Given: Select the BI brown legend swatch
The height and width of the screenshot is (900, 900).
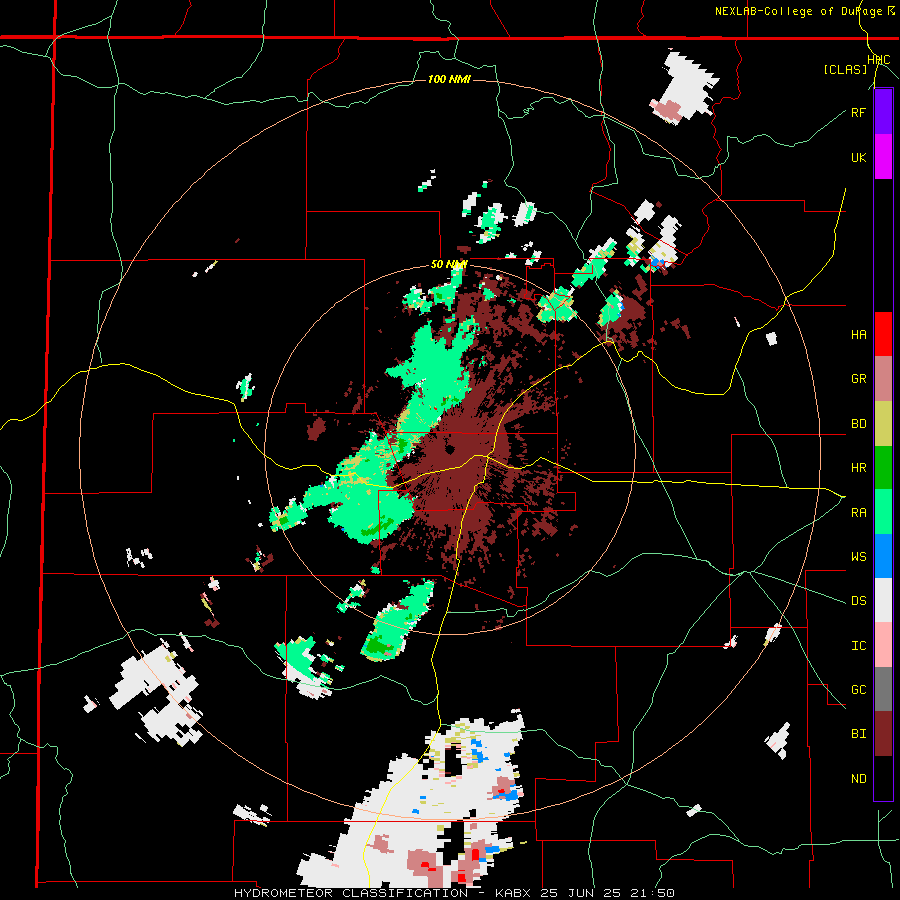Looking at the screenshot, I should coord(883,734).
